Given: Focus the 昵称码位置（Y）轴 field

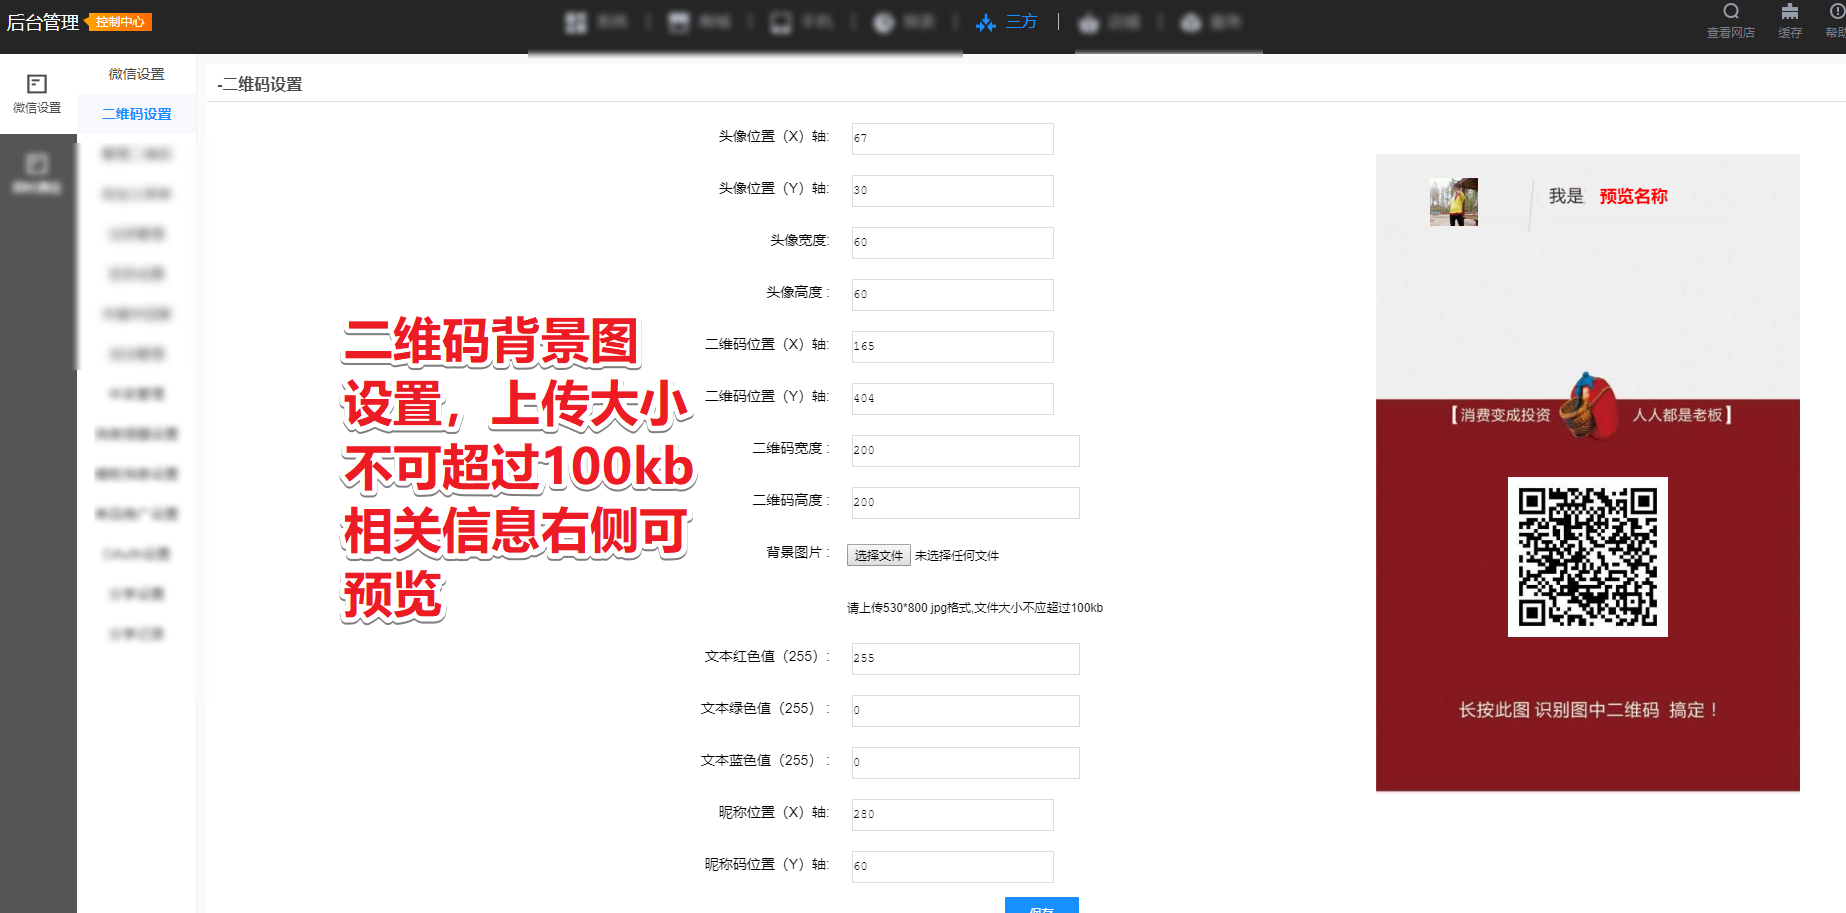Looking at the screenshot, I should pos(952,867).
